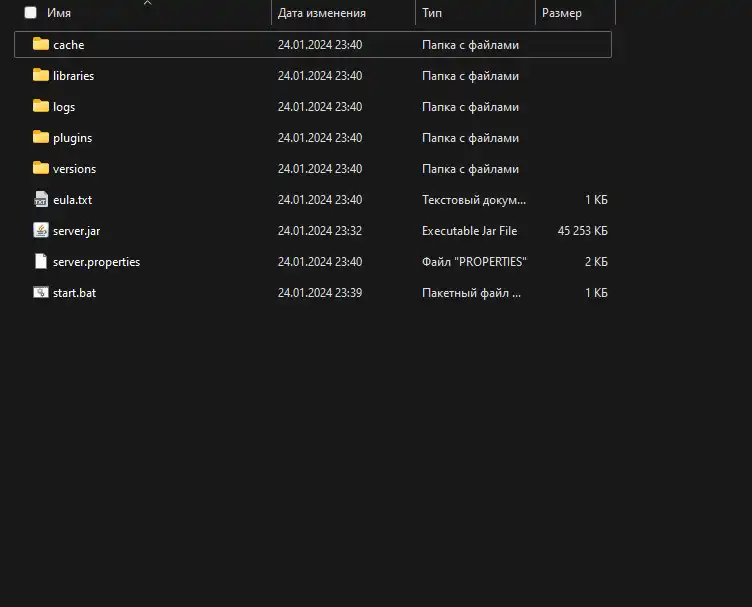752x607 pixels.
Task: Click the sort arrow above Имя column
Action: tap(148, 3)
